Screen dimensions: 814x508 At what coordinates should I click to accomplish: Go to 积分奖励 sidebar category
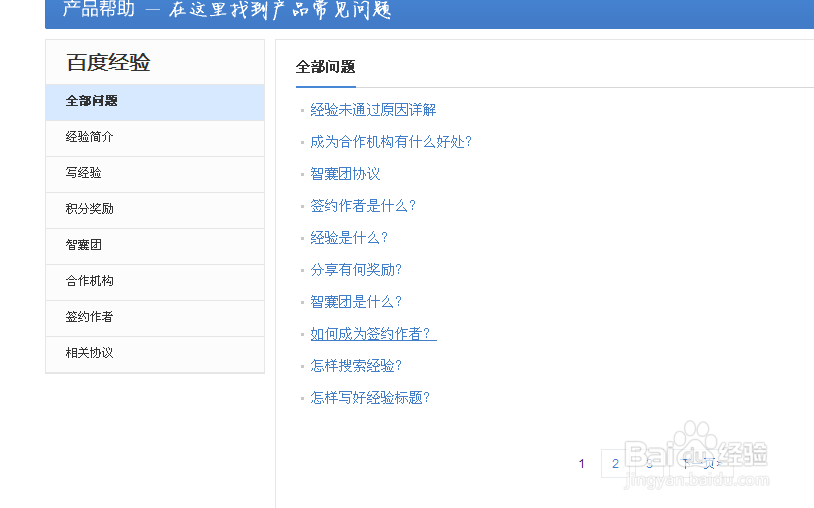click(155, 210)
